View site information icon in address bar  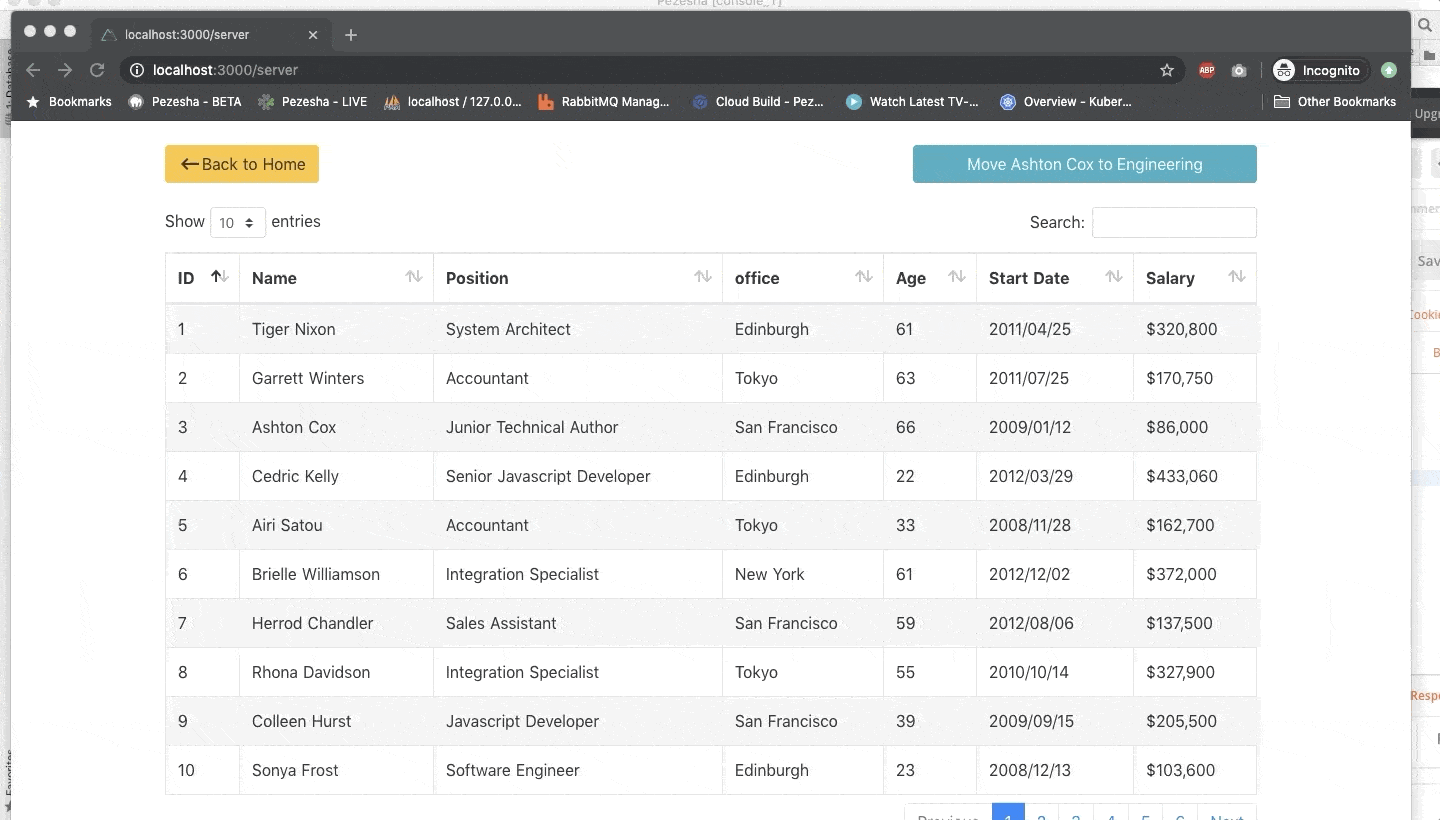pyautogui.click(x=137, y=70)
